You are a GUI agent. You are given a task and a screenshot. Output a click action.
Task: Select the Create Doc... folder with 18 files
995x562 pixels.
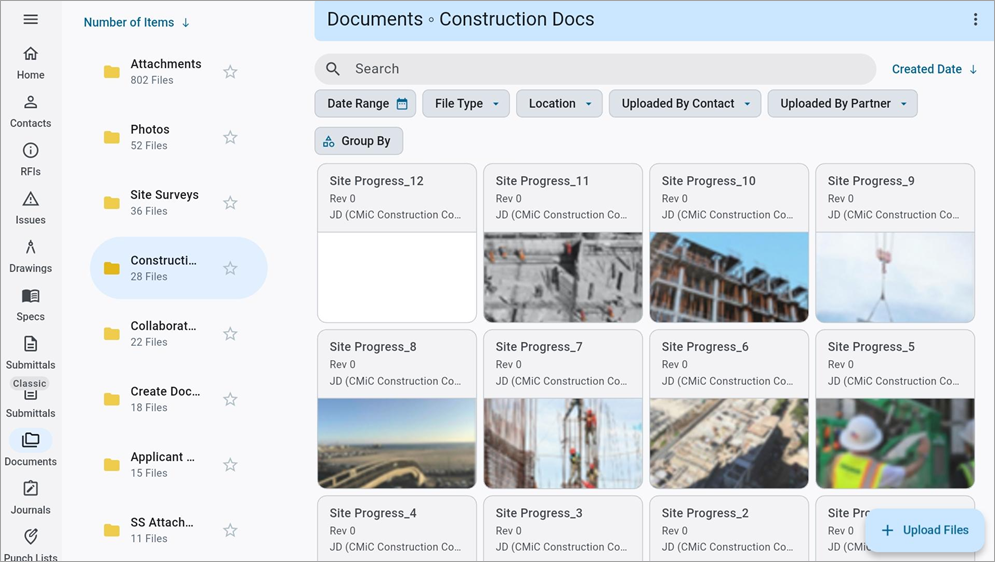pyautogui.click(x=178, y=399)
